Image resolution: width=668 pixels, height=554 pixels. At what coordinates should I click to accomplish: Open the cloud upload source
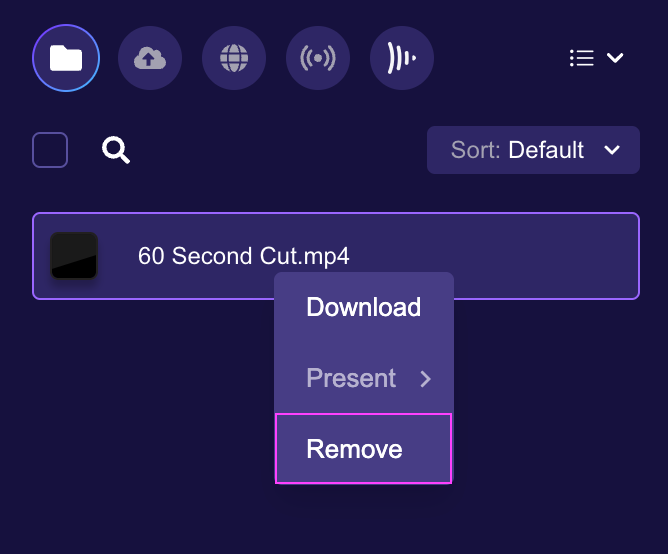[x=150, y=58]
